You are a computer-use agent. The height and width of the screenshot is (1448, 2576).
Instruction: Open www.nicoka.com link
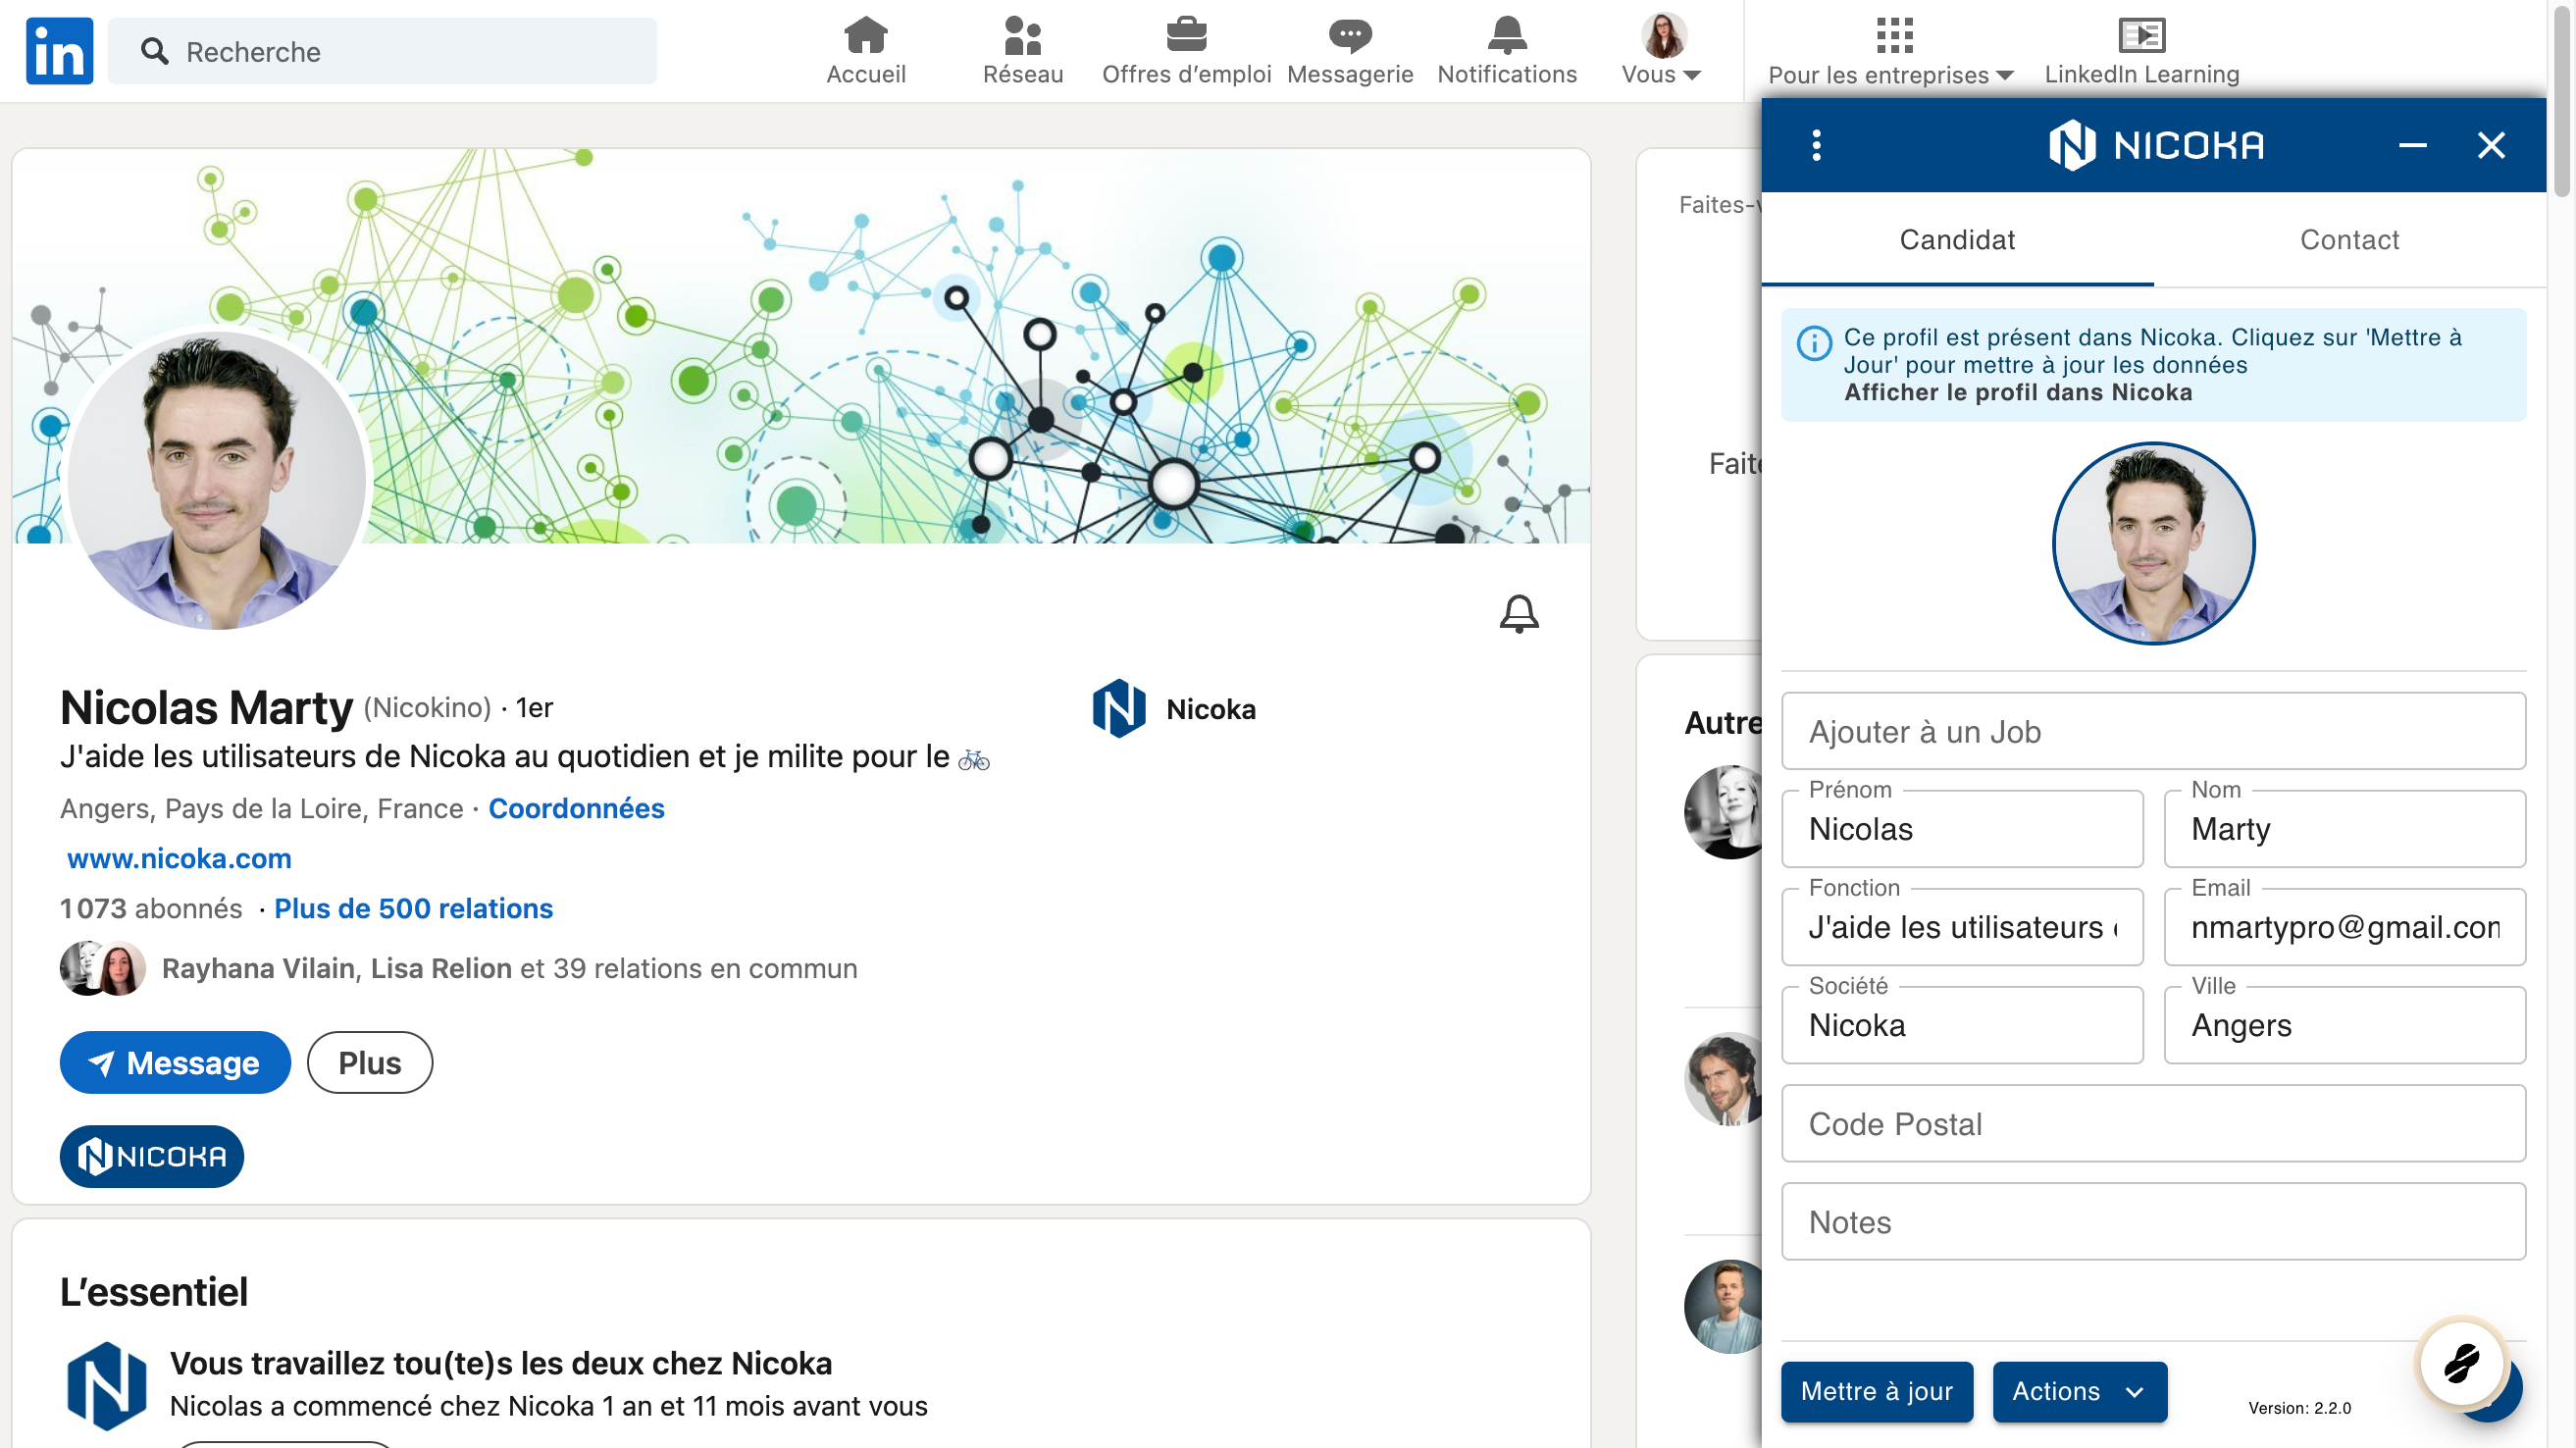pyautogui.click(x=179, y=858)
